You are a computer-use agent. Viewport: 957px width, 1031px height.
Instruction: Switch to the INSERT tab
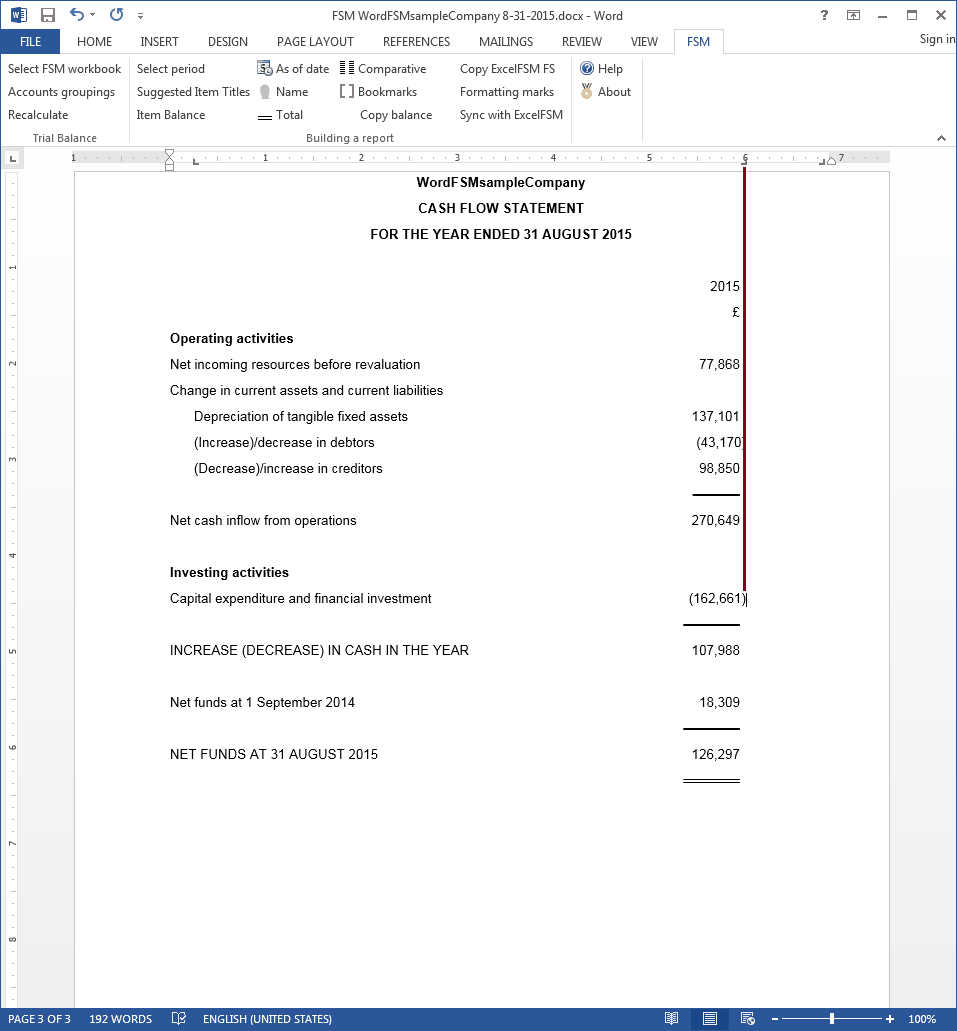[x=159, y=41]
